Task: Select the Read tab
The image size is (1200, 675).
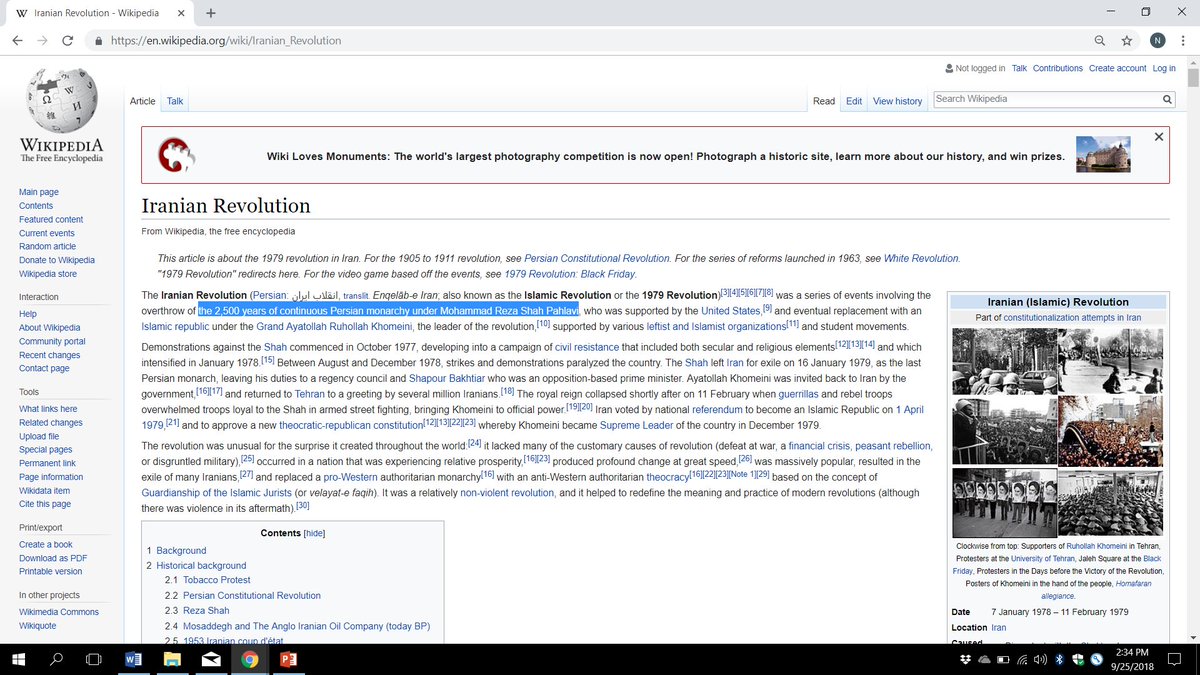Action: coord(824,101)
